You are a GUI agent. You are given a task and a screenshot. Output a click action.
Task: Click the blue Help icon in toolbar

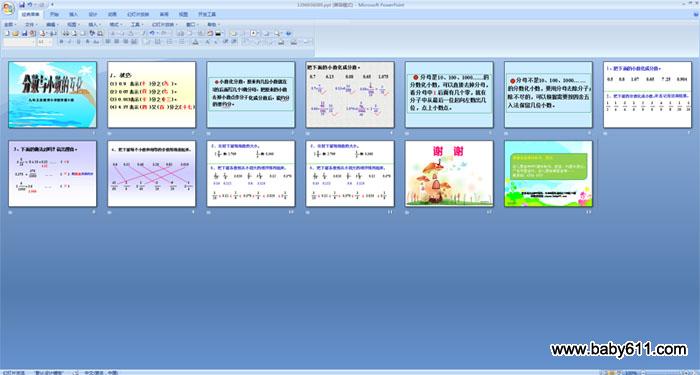click(288, 33)
